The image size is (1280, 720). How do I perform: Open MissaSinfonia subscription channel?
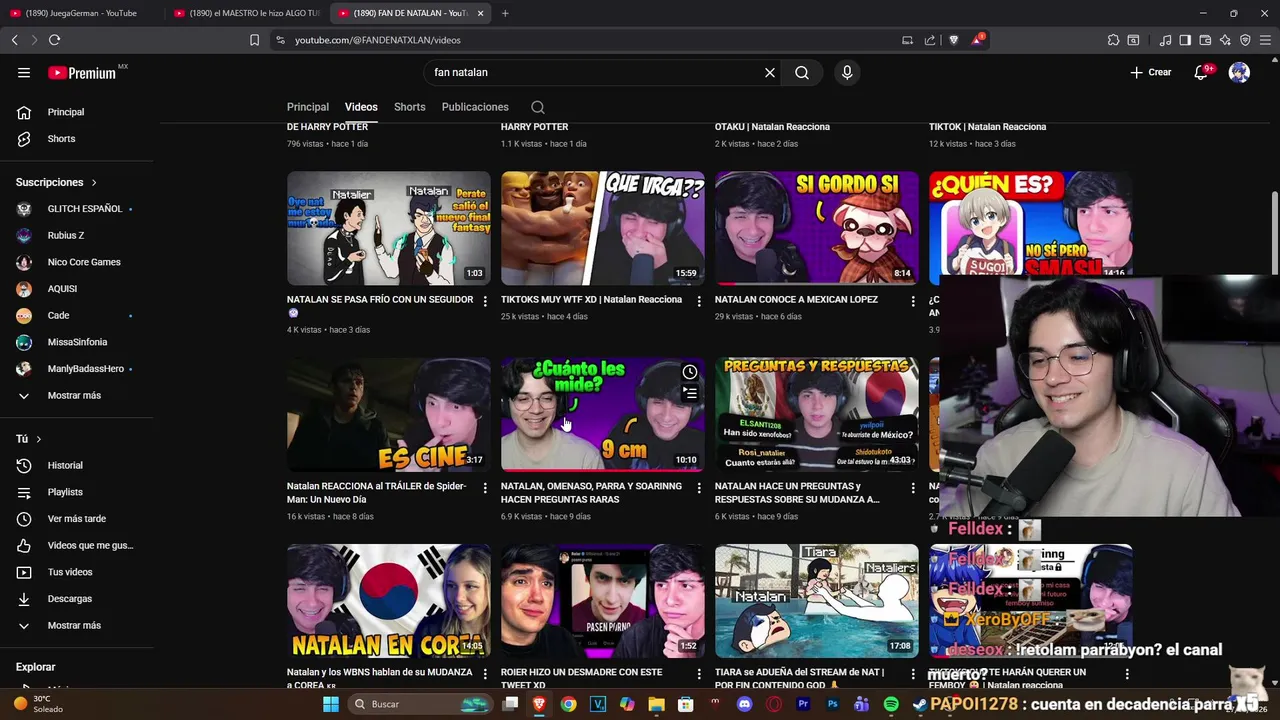pyautogui.click(x=76, y=342)
